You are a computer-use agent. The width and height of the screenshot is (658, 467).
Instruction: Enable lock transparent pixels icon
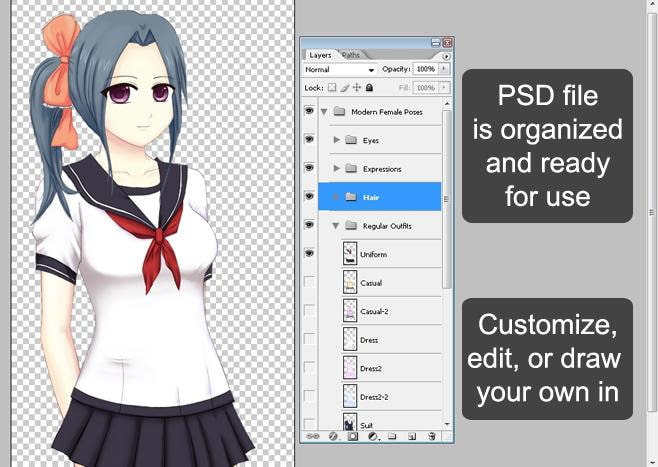click(332, 87)
